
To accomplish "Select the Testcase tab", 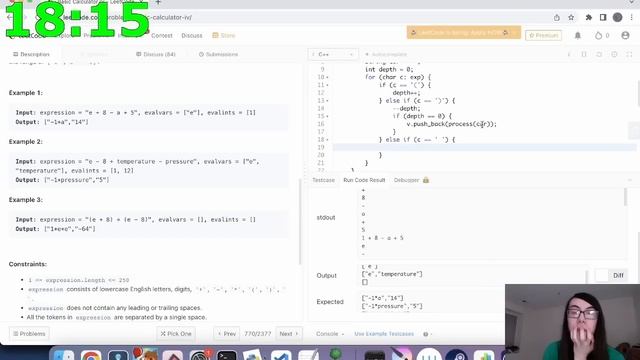I will pyautogui.click(x=323, y=180).
